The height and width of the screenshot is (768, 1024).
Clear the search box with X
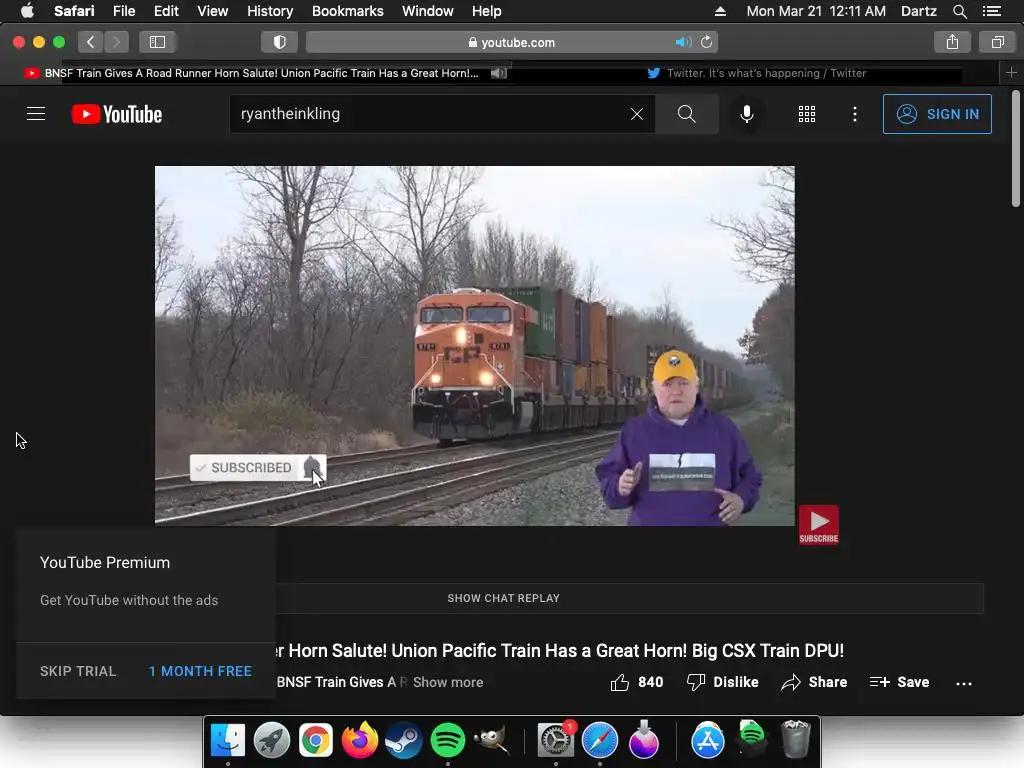[x=637, y=114]
